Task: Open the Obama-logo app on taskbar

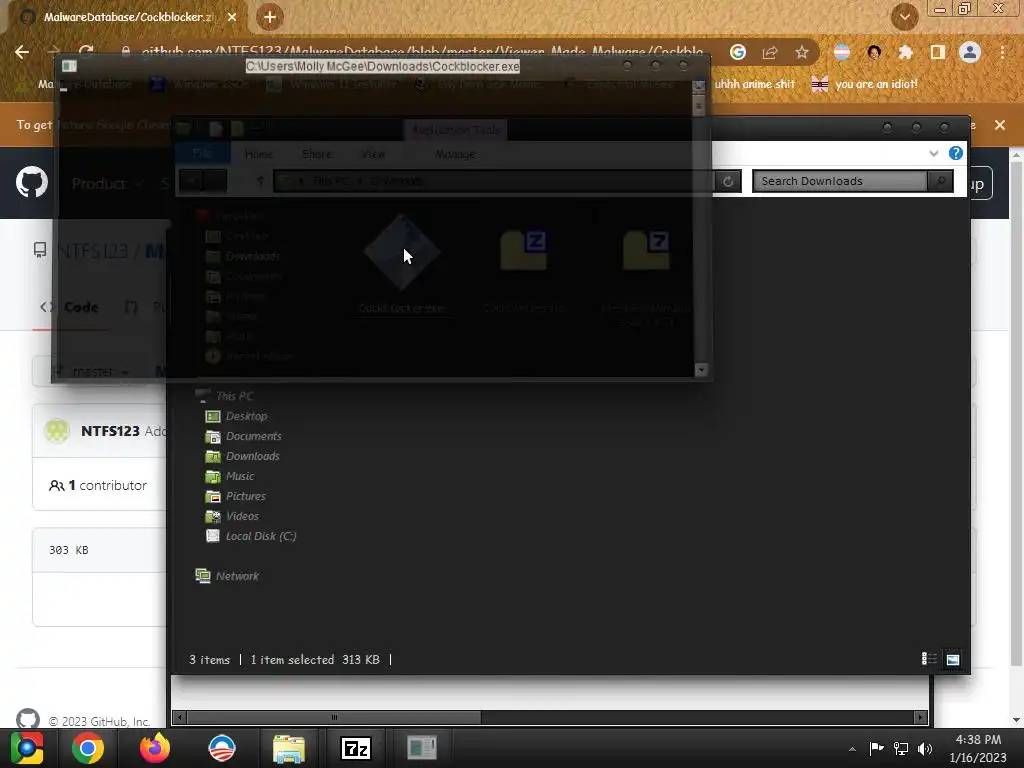Action: click(x=221, y=748)
